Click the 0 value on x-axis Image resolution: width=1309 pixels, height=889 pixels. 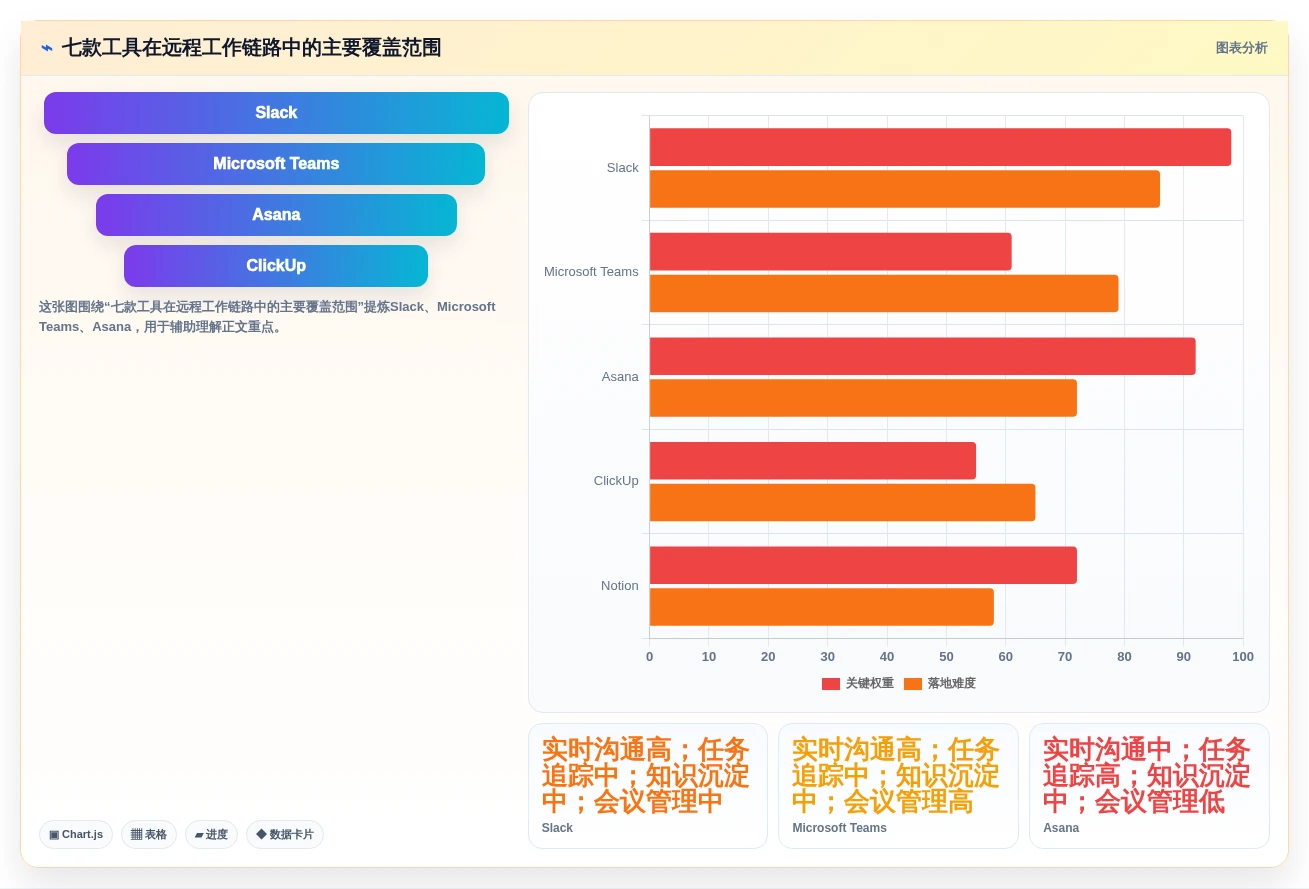[650, 657]
